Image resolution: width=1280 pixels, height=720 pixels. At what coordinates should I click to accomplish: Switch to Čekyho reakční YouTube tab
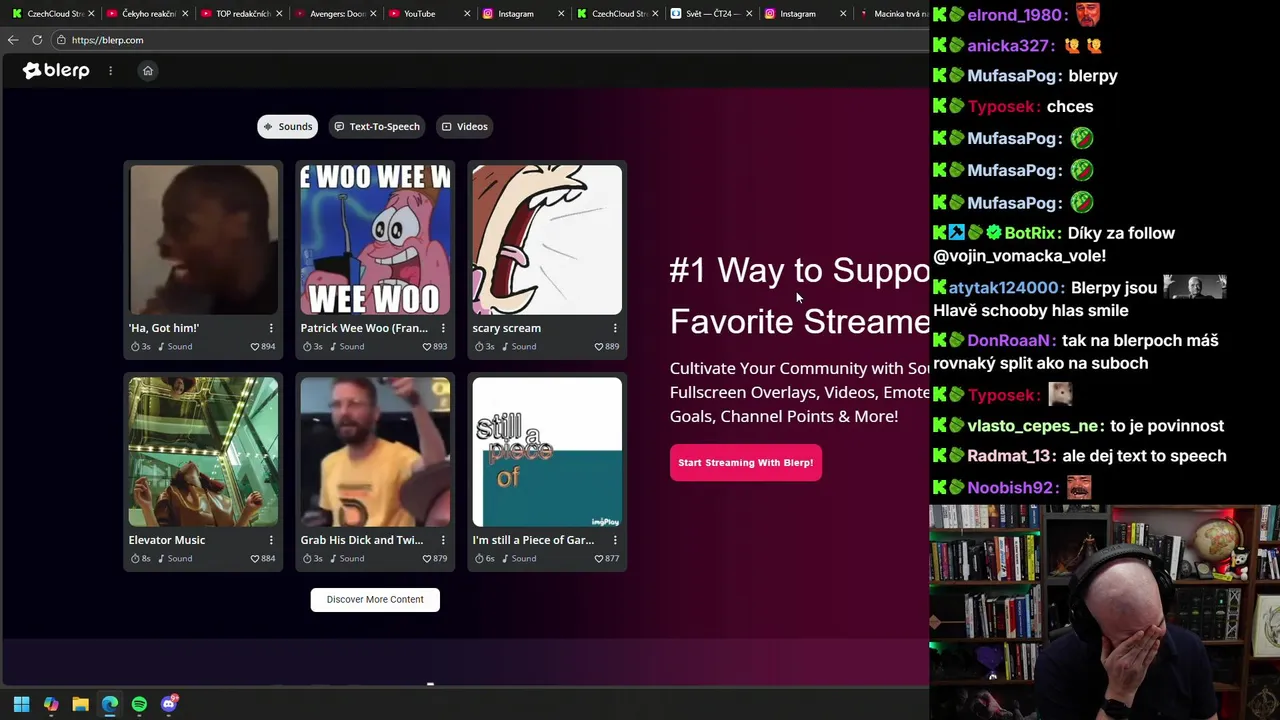point(142,14)
